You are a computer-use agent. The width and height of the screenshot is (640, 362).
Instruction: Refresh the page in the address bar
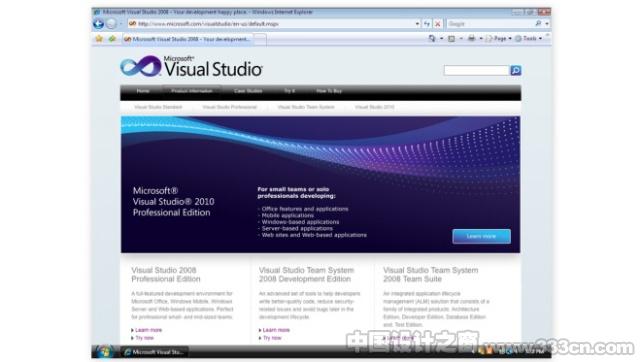tap(427, 24)
